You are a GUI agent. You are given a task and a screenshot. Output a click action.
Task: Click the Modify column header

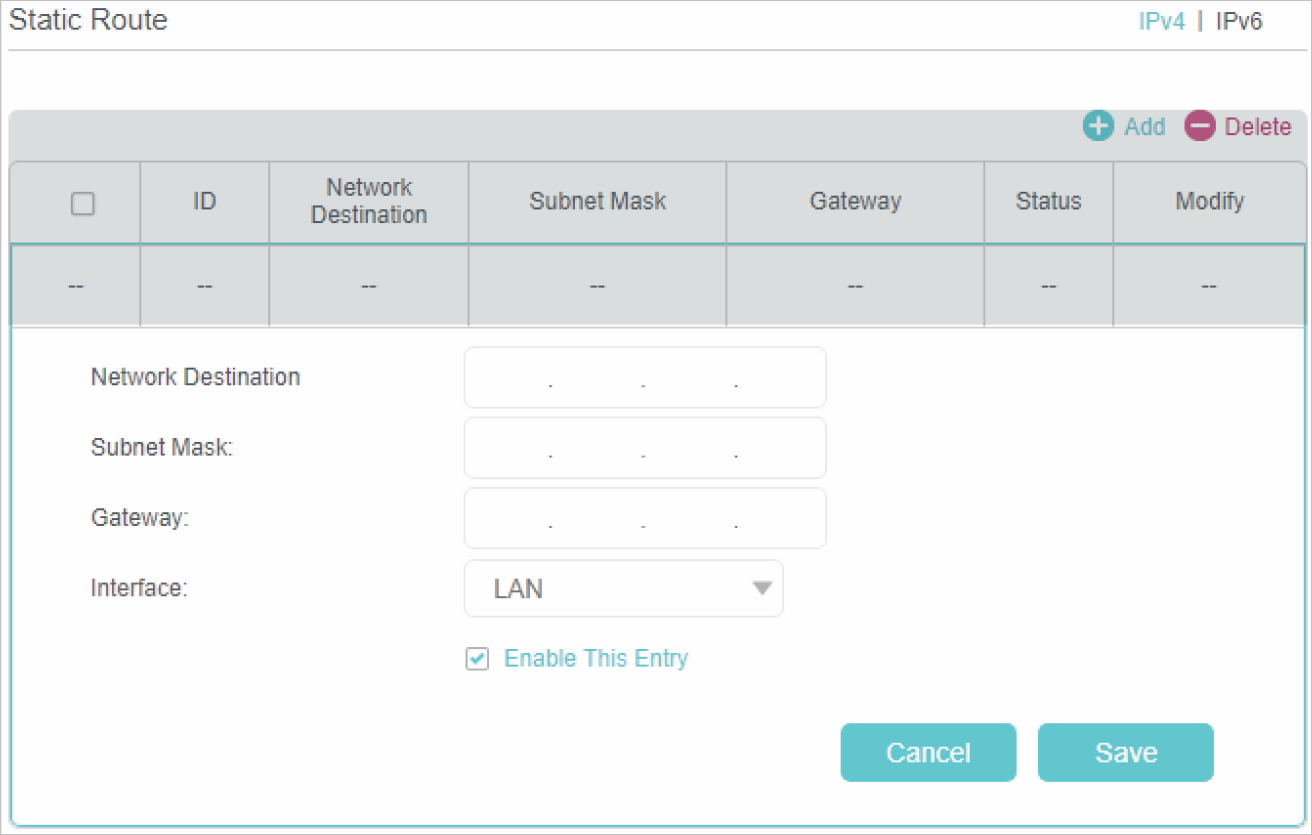click(1209, 201)
